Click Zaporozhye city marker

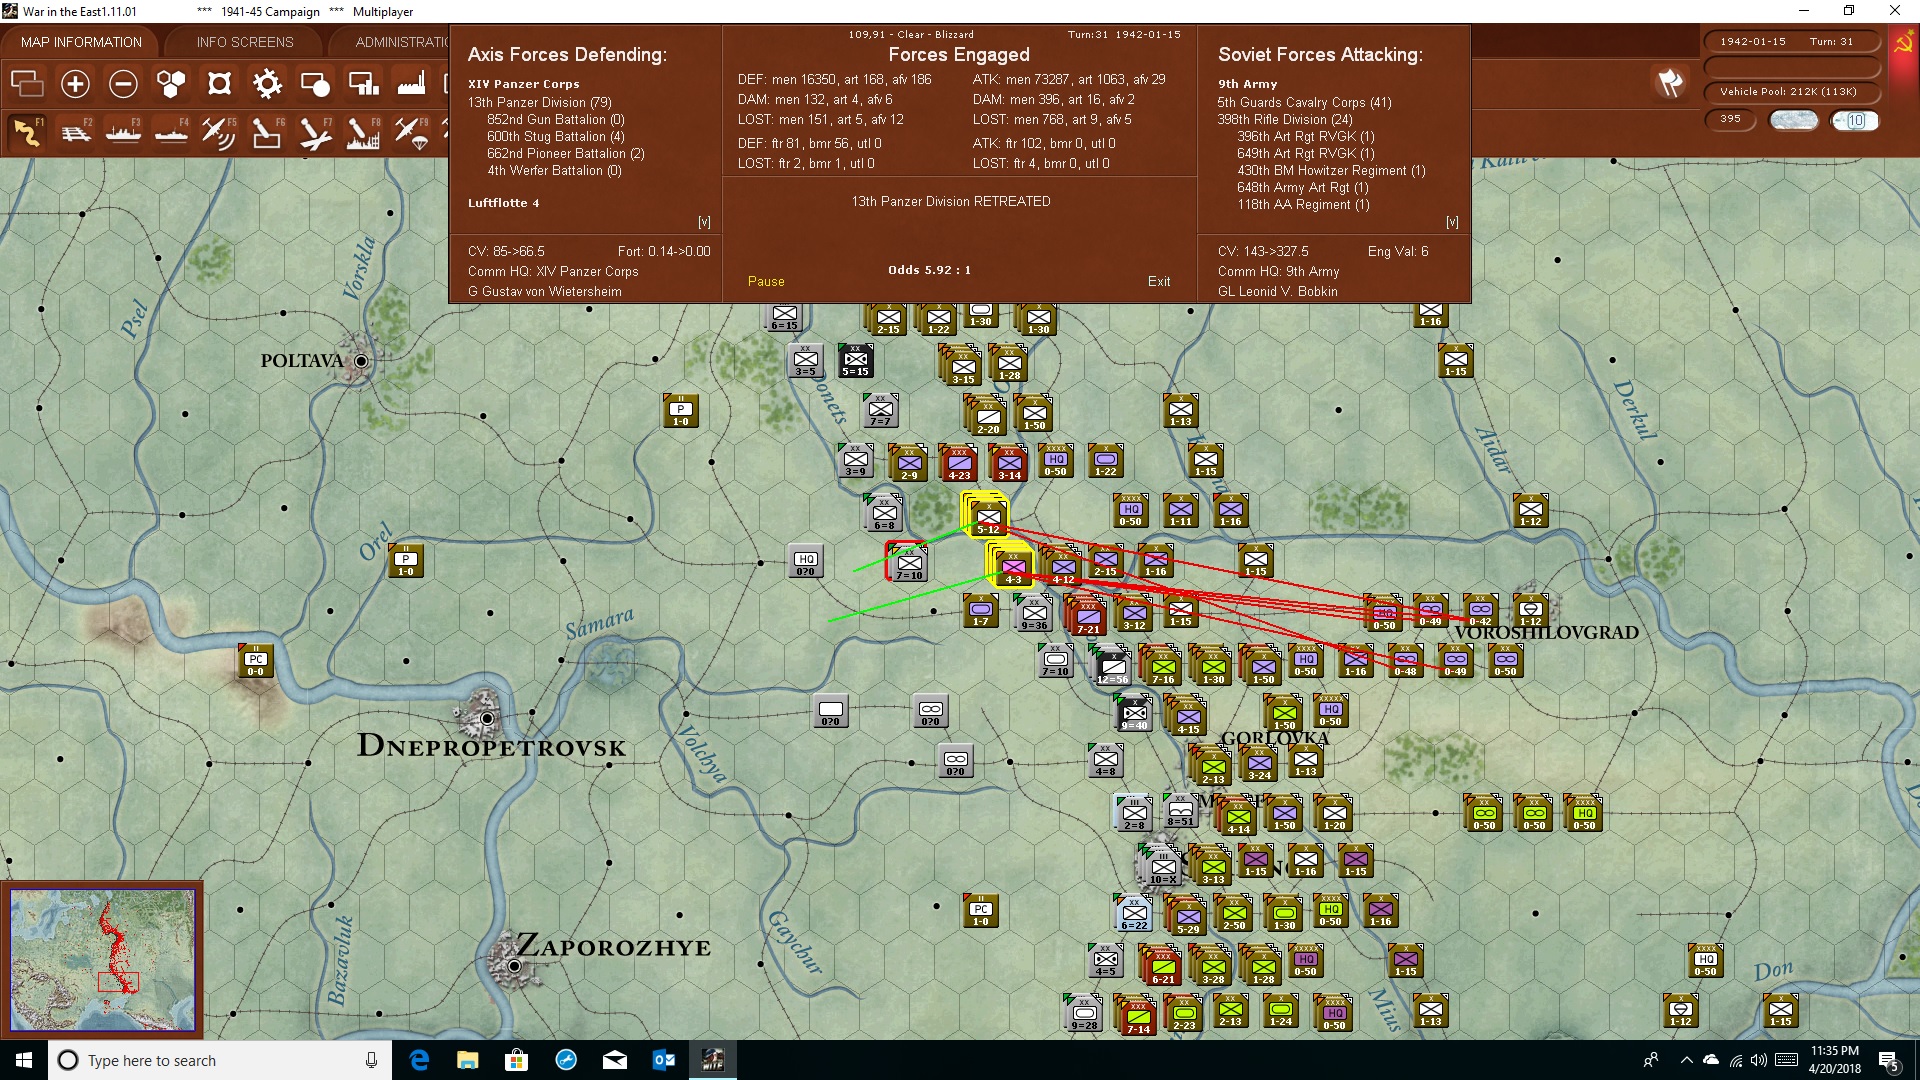point(514,965)
